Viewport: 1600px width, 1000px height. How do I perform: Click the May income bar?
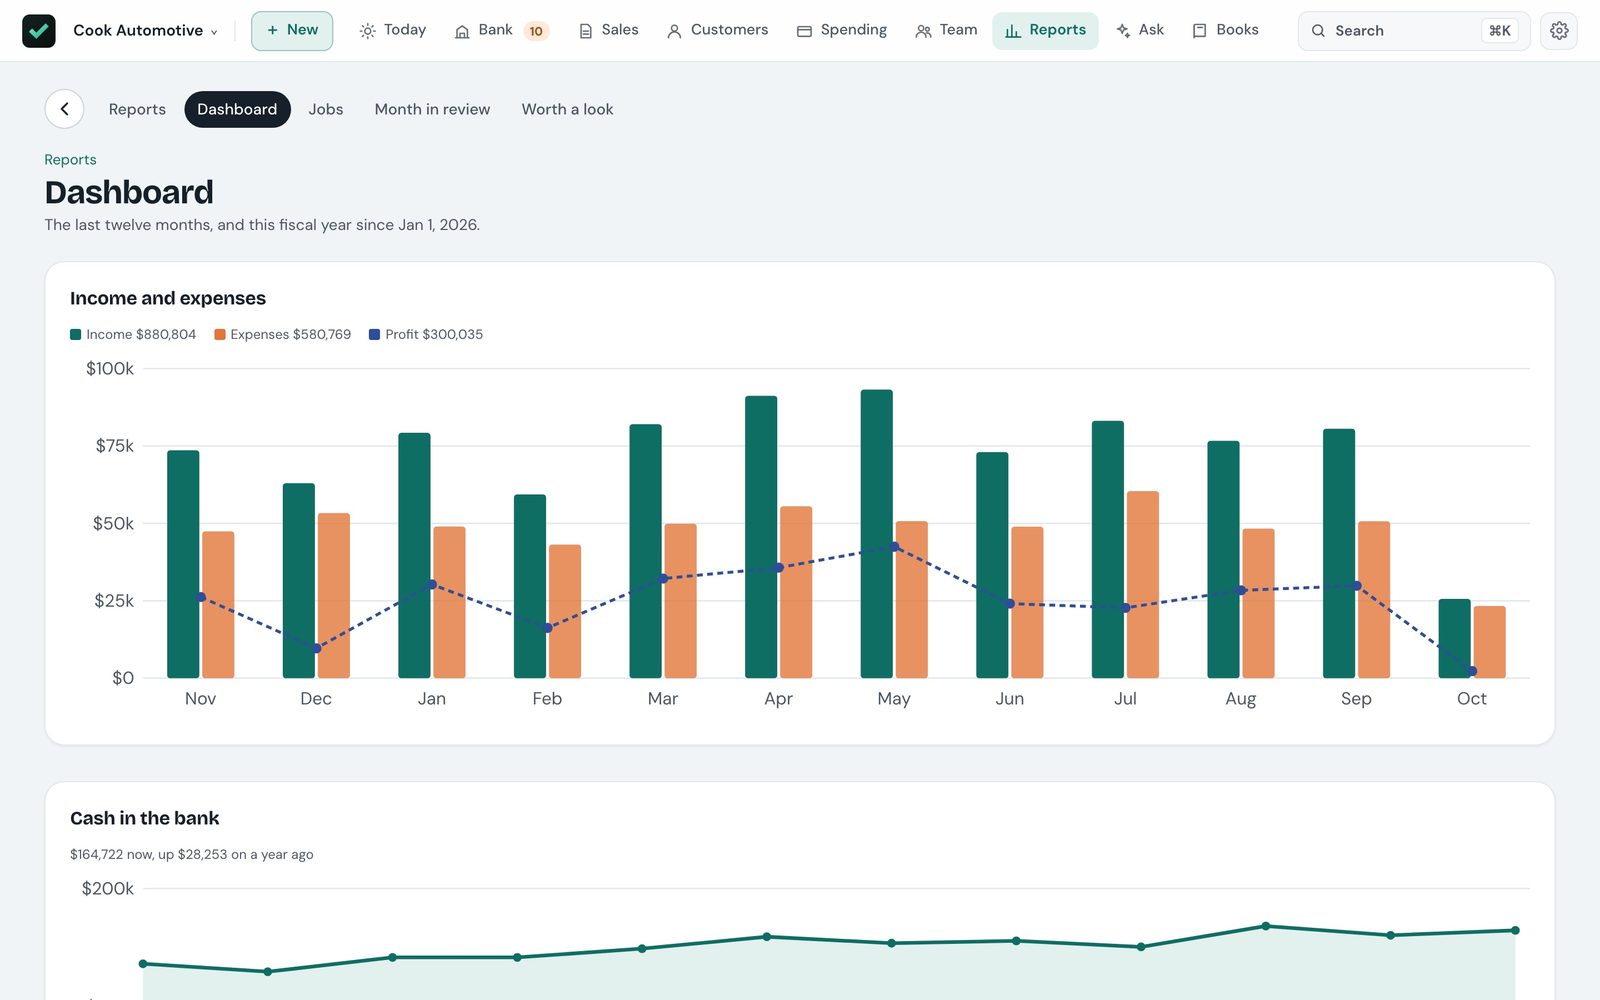point(877,534)
